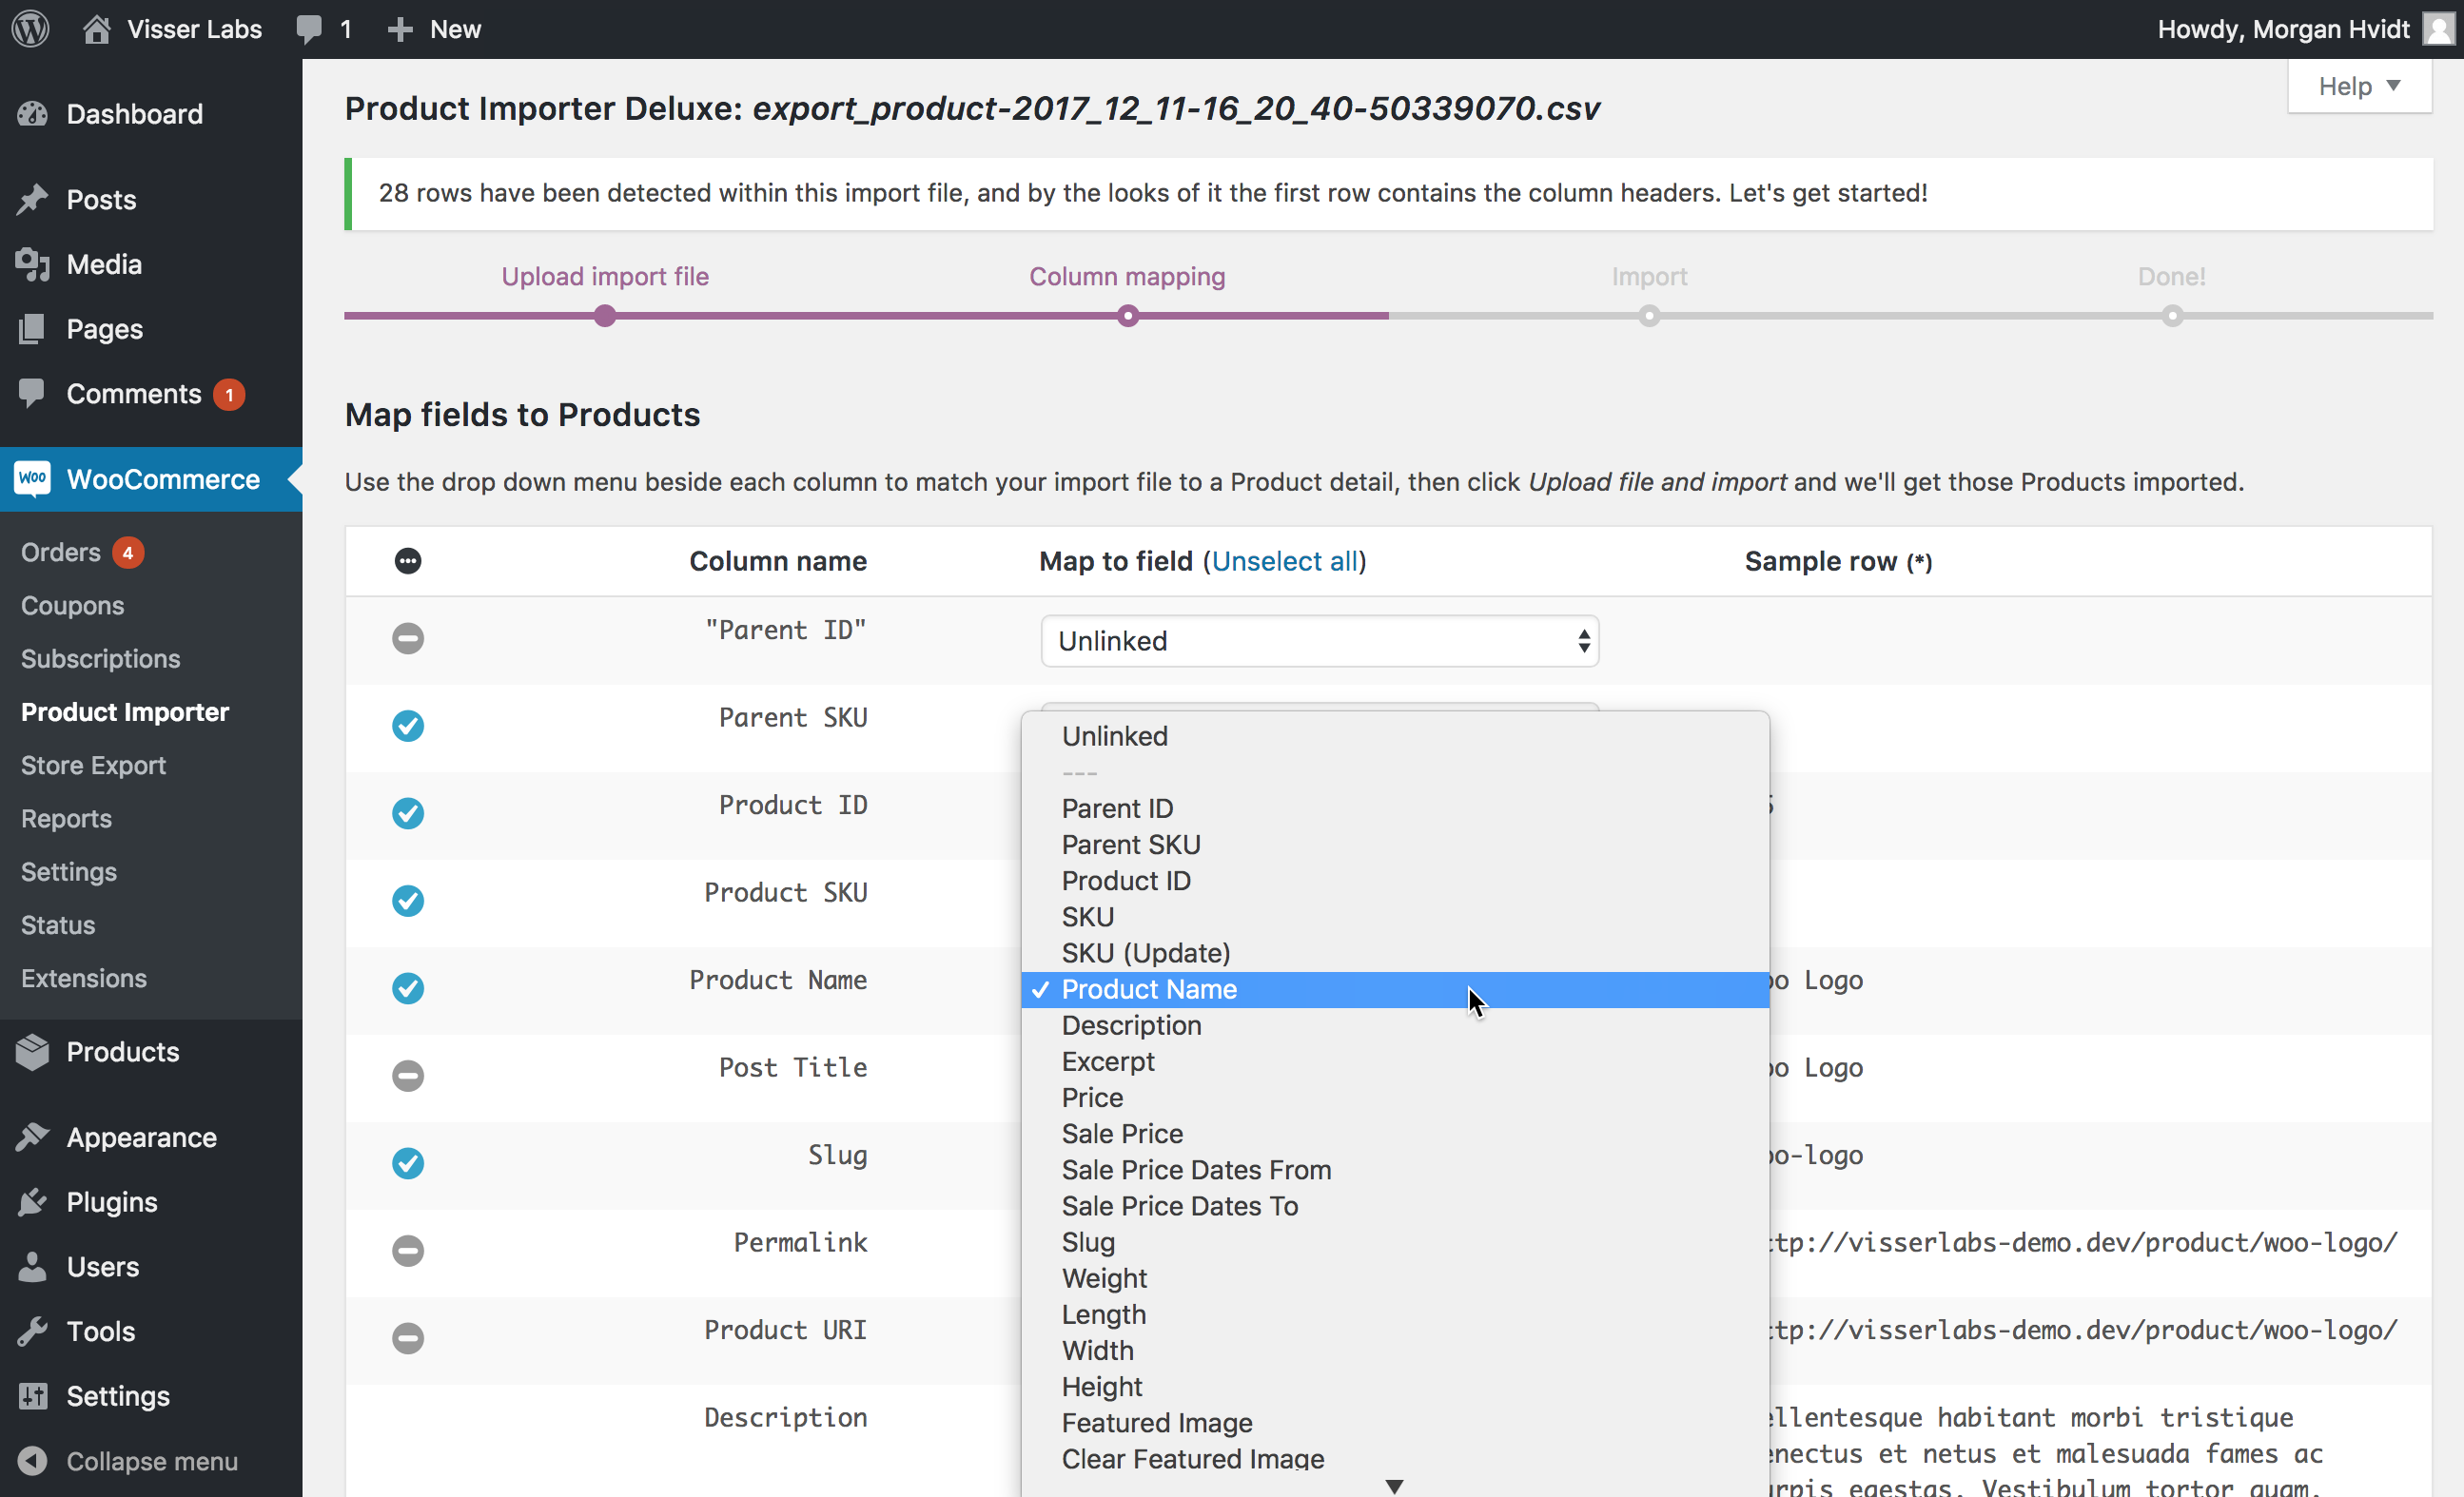Screen dimensions: 2464x1497
Task: Enable the "Parent ID" column mapping
Action: 408,638
